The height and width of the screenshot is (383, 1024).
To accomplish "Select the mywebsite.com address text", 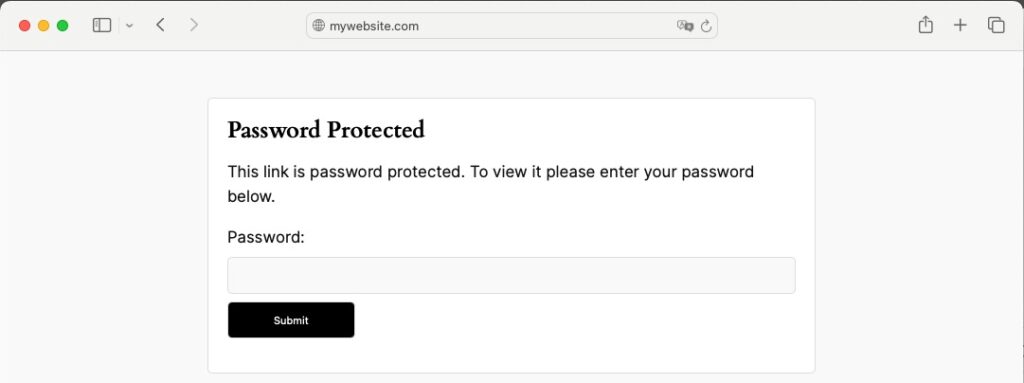I will pos(374,26).
